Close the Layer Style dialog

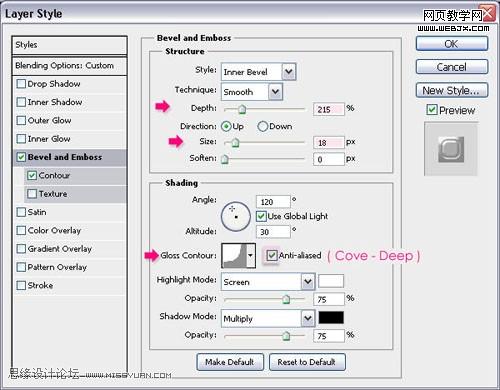(489, 13)
